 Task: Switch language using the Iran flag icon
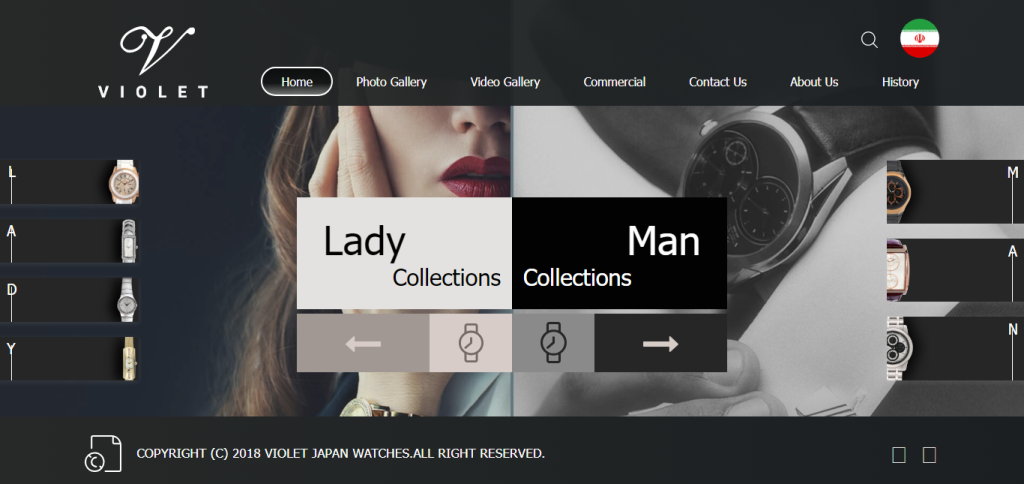920,39
